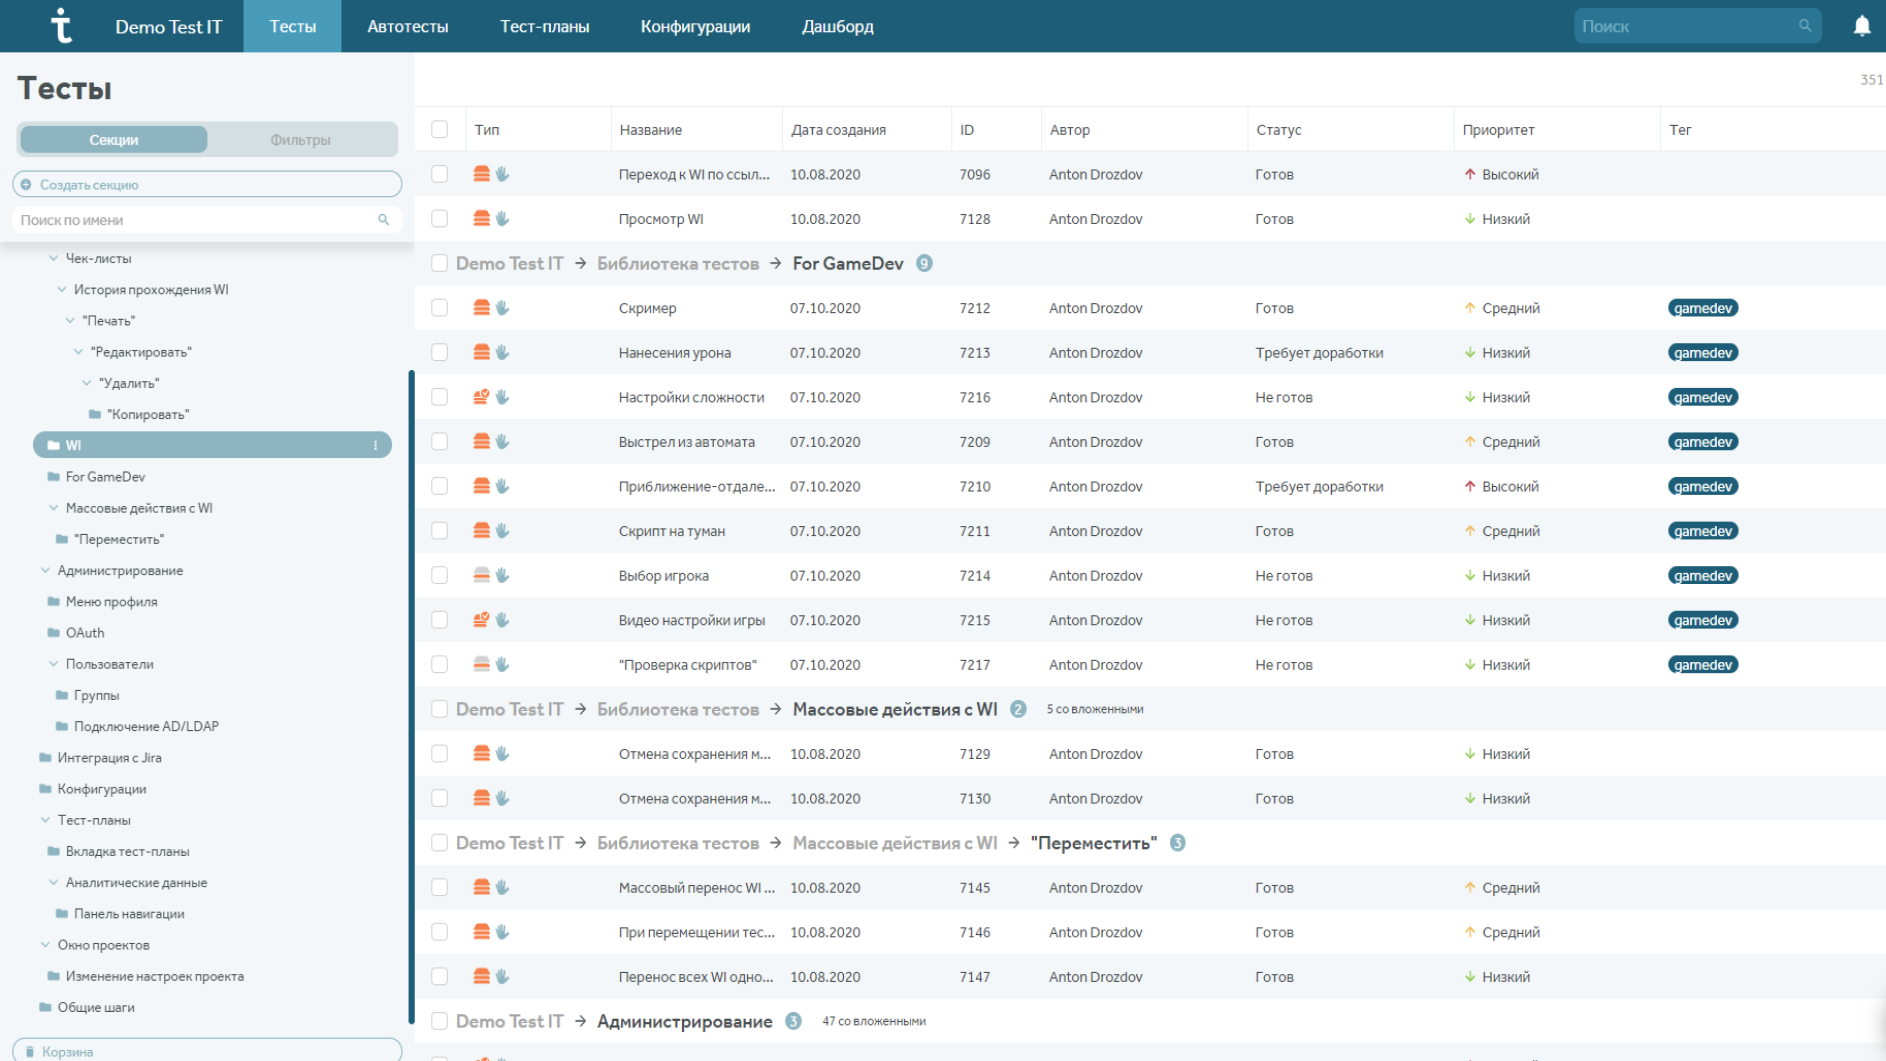Open the notifications bell
Viewport: 1886px width, 1061px height.
click(1861, 26)
